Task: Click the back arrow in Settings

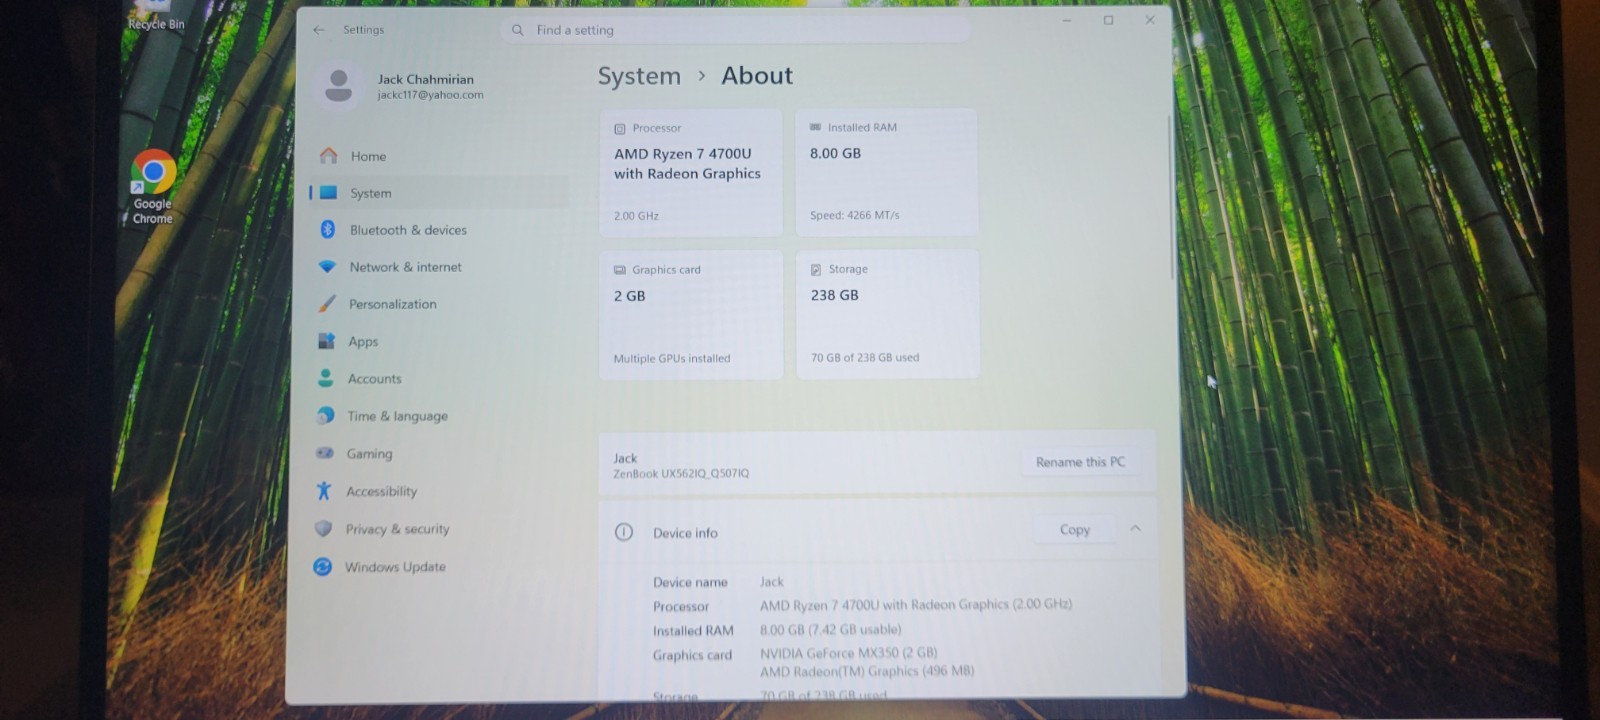Action: [x=319, y=30]
